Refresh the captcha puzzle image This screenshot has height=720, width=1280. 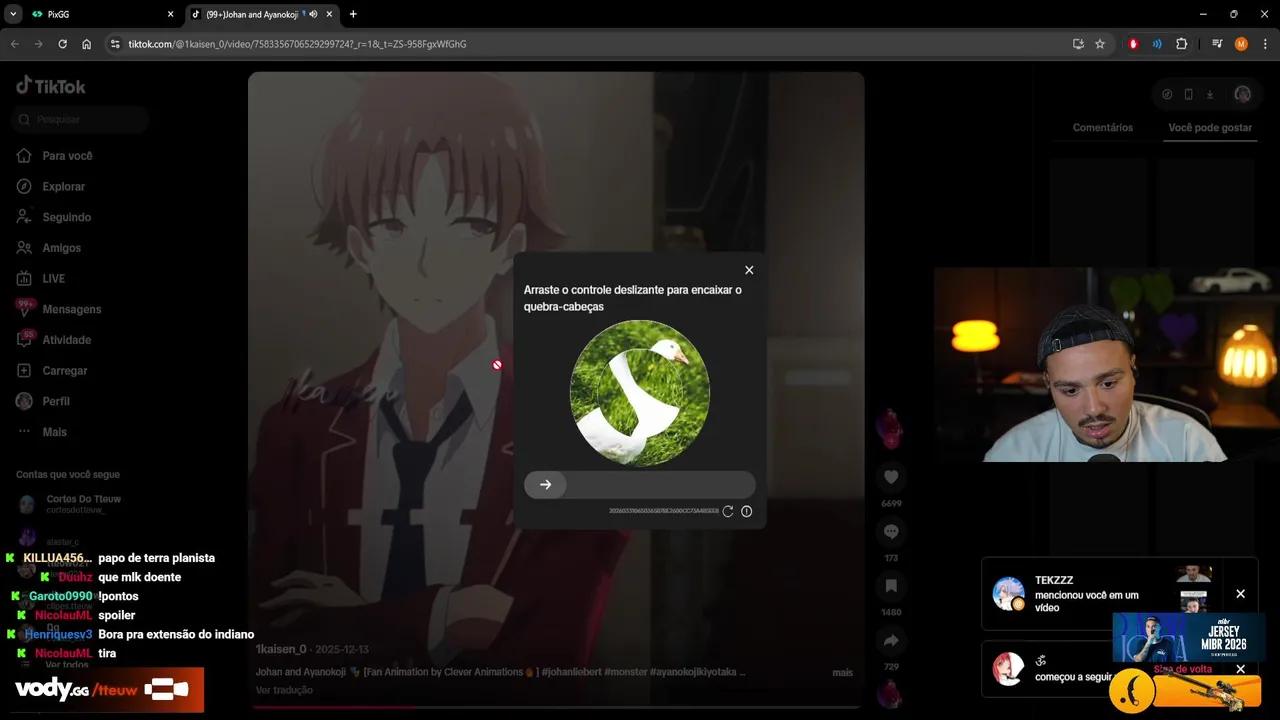click(728, 511)
